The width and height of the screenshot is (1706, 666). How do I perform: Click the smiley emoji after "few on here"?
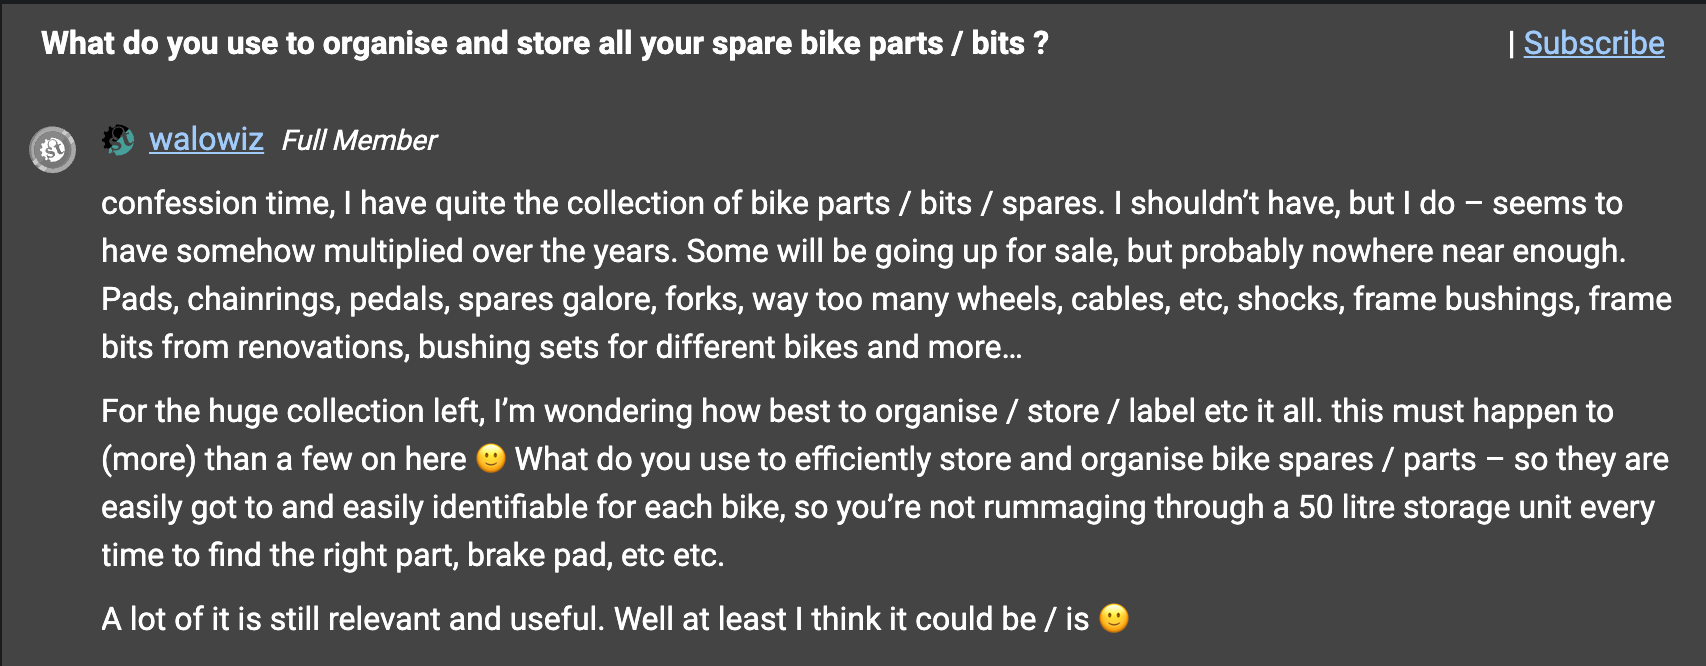(x=490, y=458)
